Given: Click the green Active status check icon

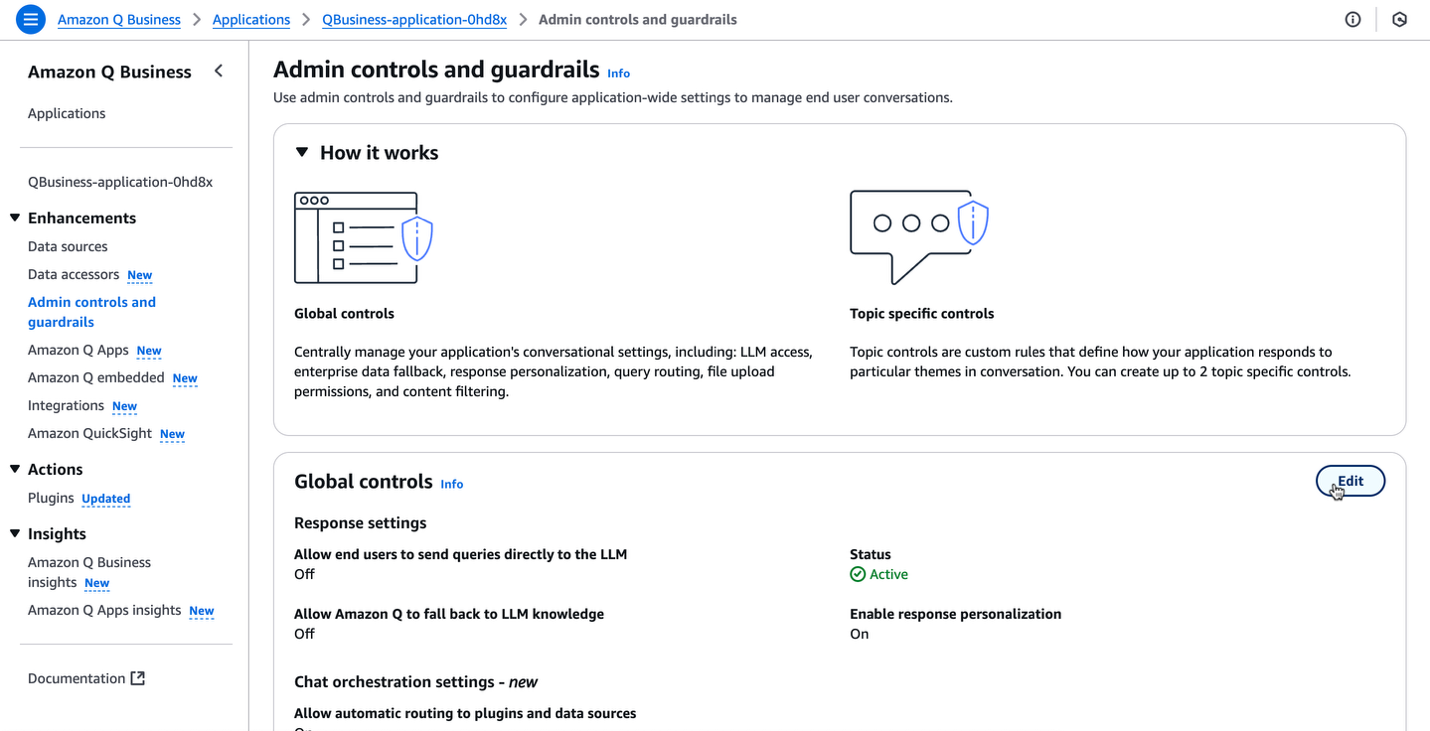Looking at the screenshot, I should pos(857,574).
